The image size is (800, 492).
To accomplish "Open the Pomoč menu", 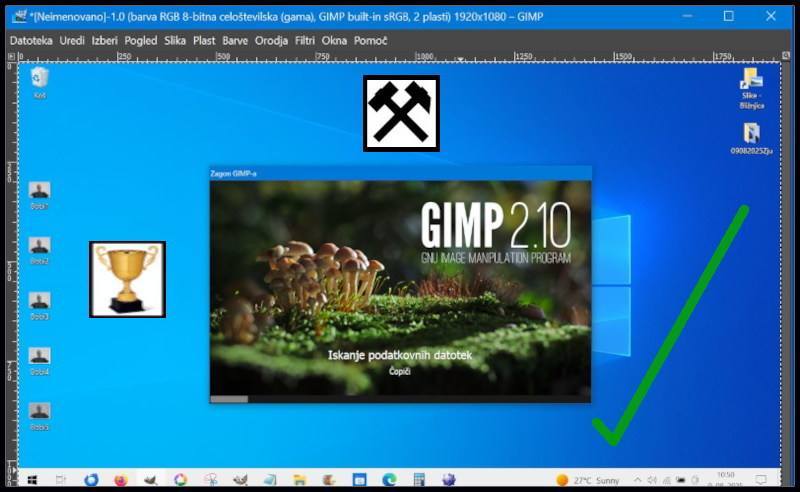I will click(370, 40).
